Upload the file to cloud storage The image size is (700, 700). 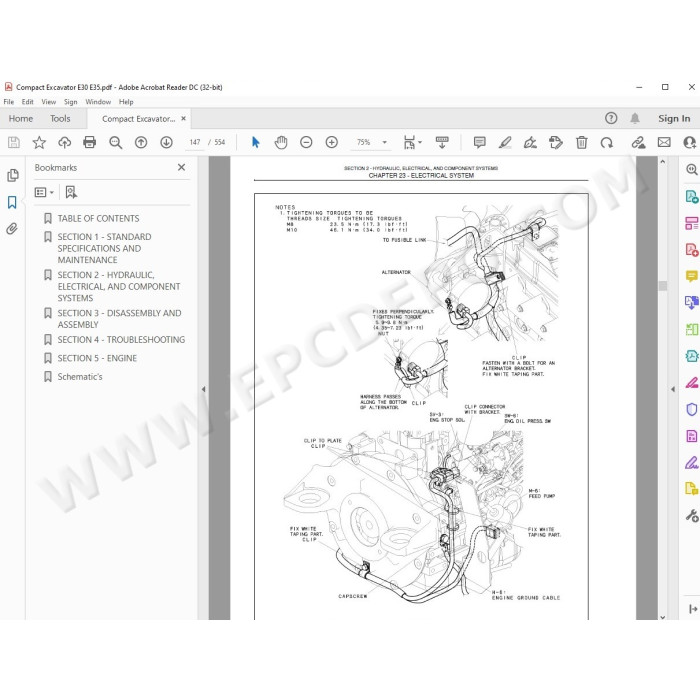65,142
